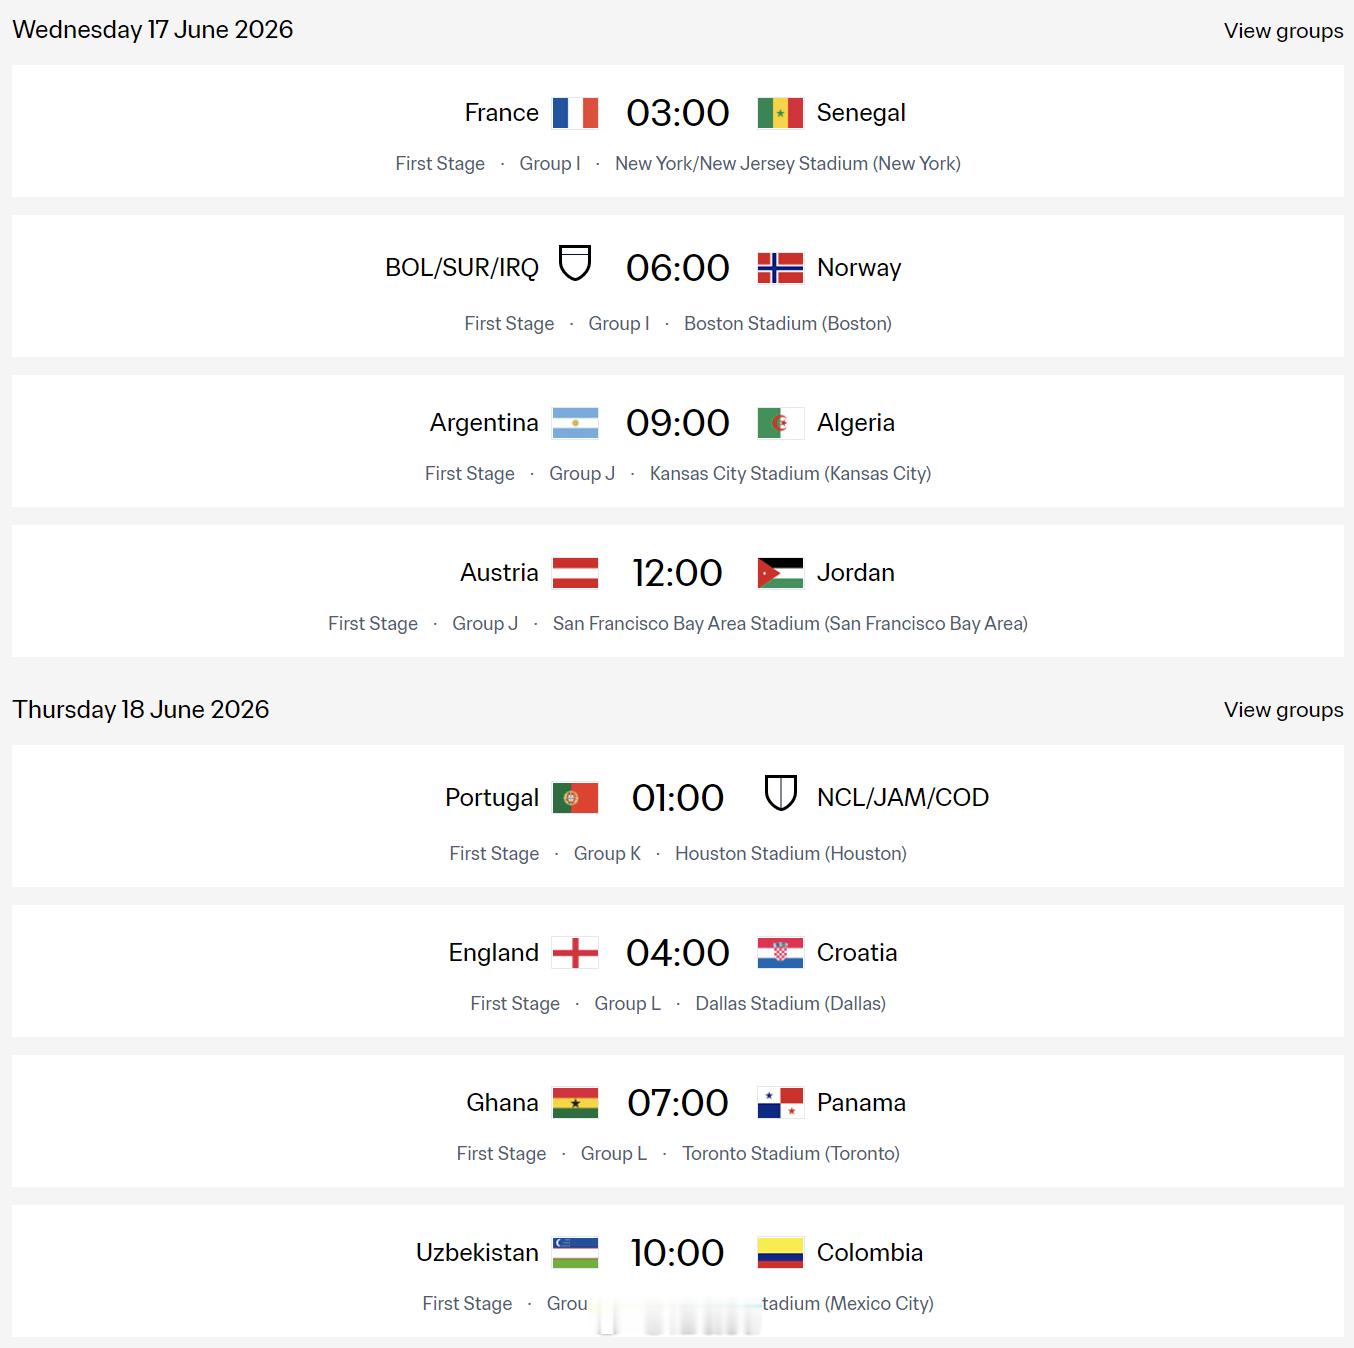Click the Panama team name

[x=861, y=1103]
